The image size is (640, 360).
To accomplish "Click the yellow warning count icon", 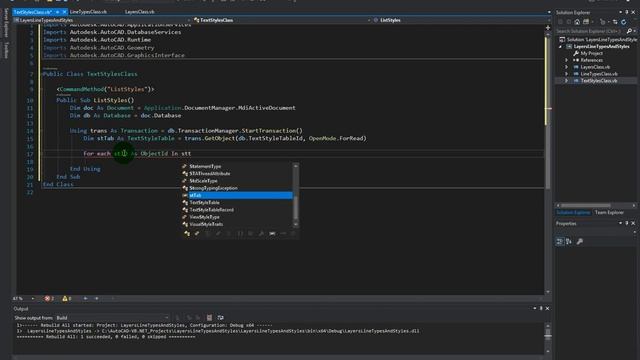I will 64,298.
